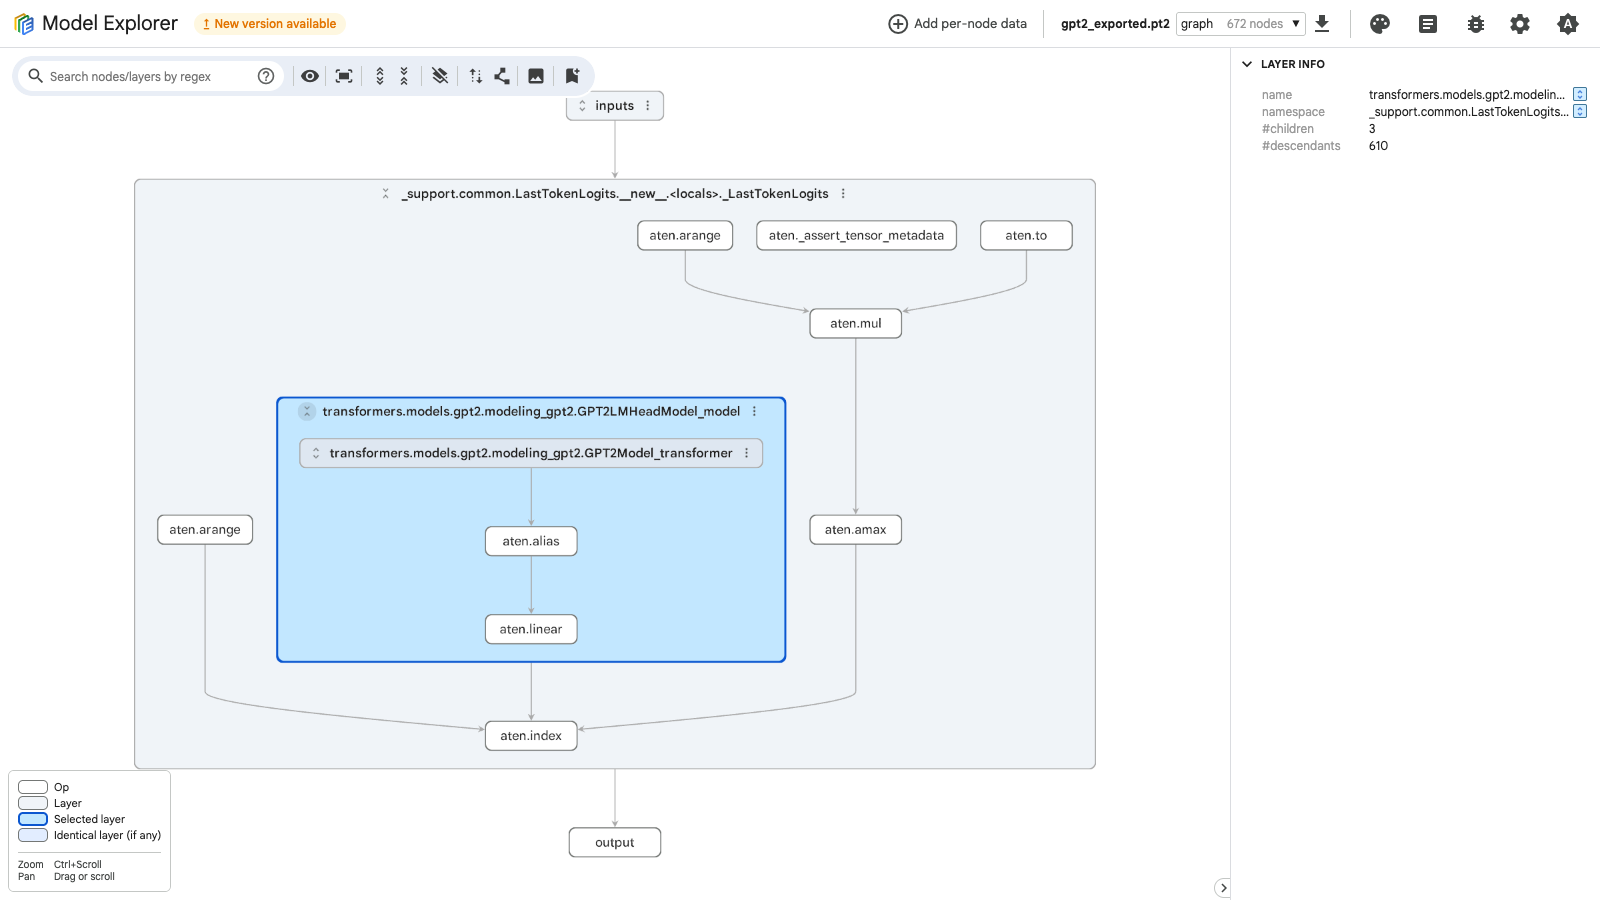Collapse the side panel with arrow button
The image size is (1600, 900).
click(1223, 888)
